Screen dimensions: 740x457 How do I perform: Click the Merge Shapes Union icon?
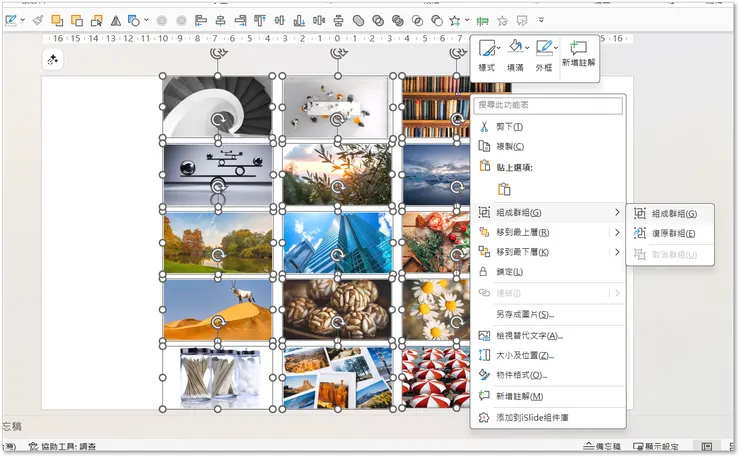pos(358,20)
